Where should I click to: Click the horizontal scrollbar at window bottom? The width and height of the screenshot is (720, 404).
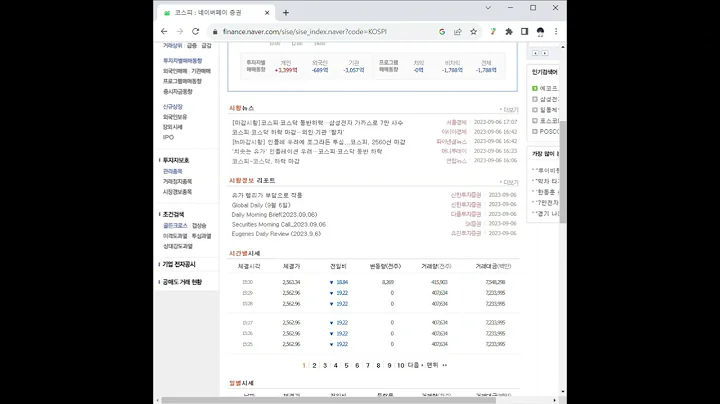[328, 400]
